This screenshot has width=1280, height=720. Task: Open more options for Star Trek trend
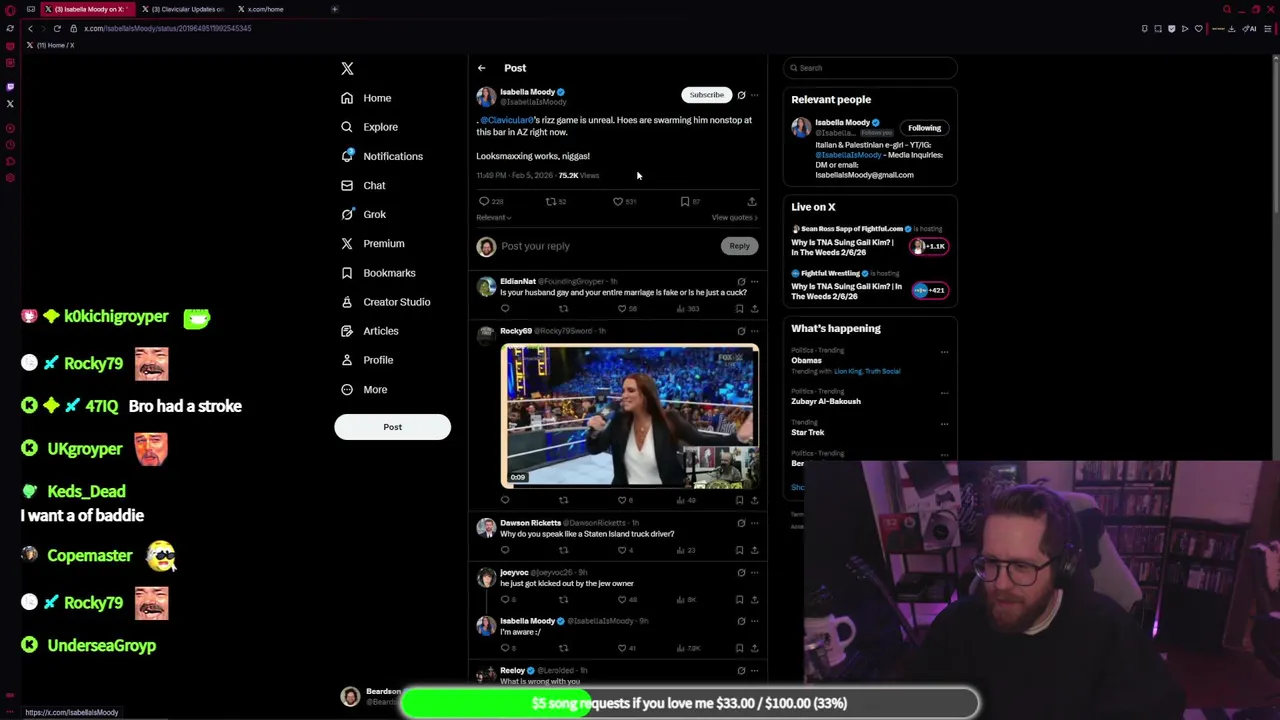click(944, 424)
